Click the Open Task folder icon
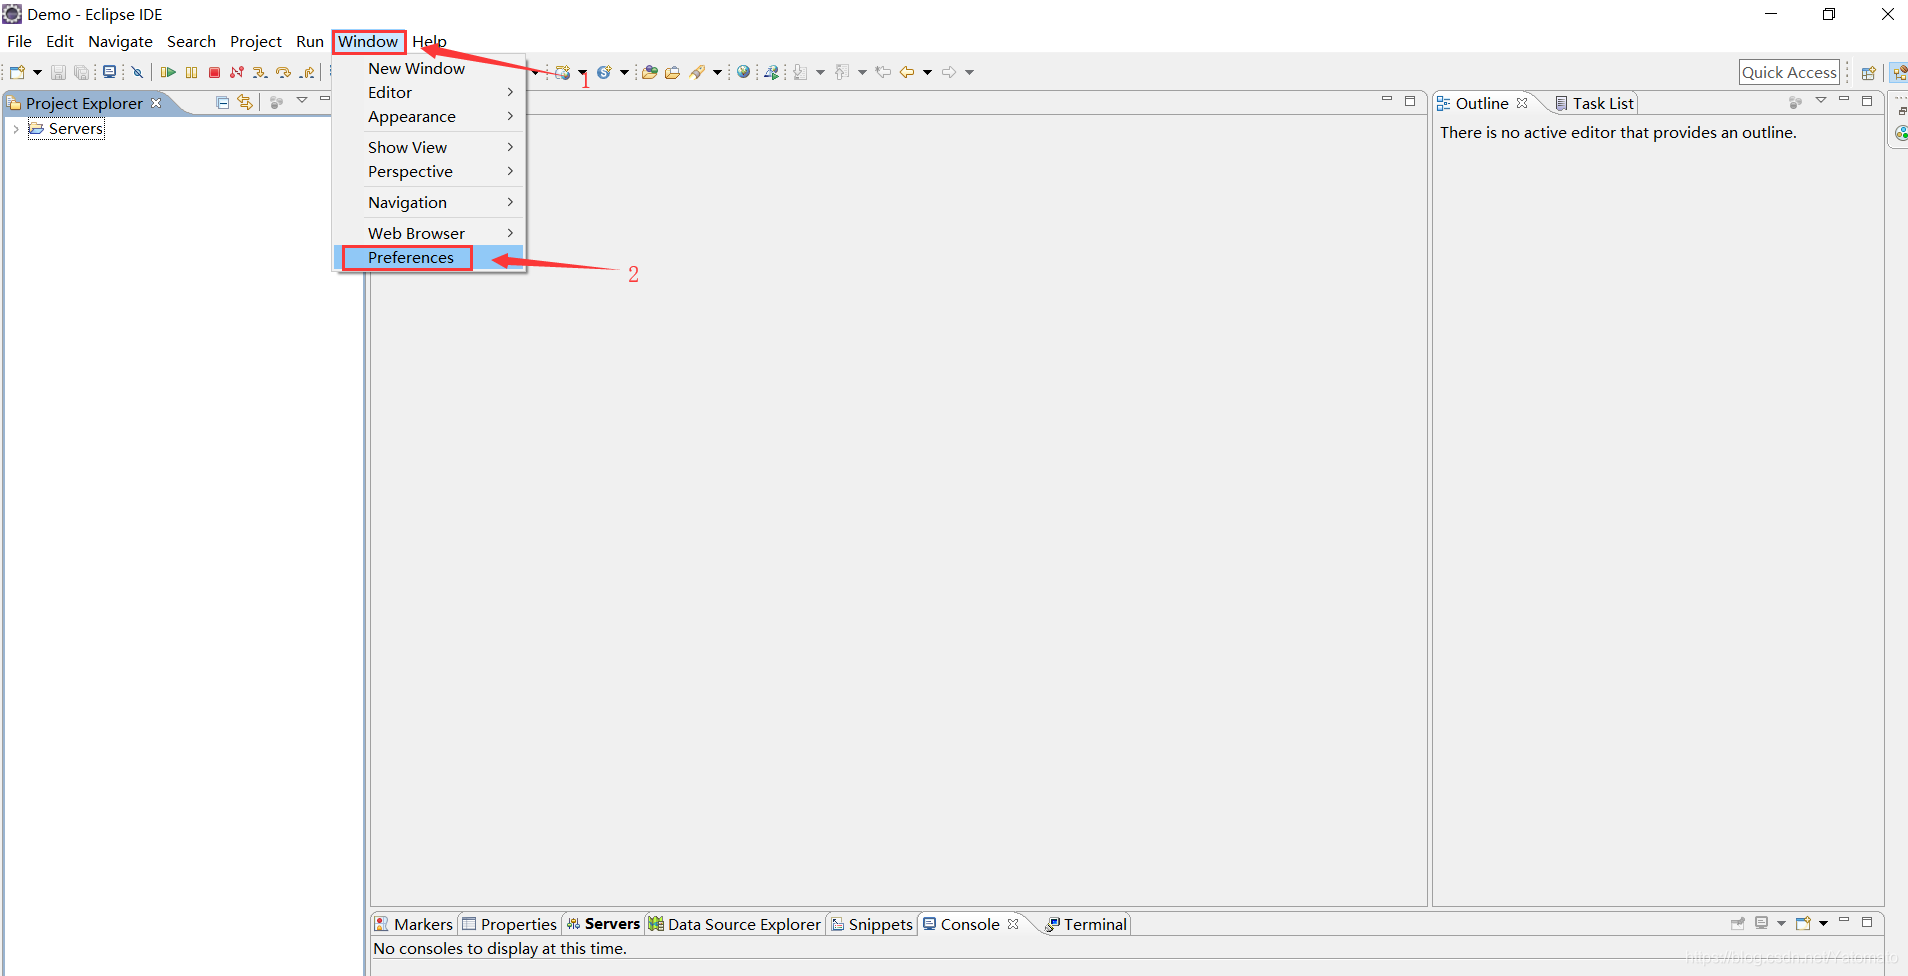The width and height of the screenshot is (1908, 976). [673, 72]
